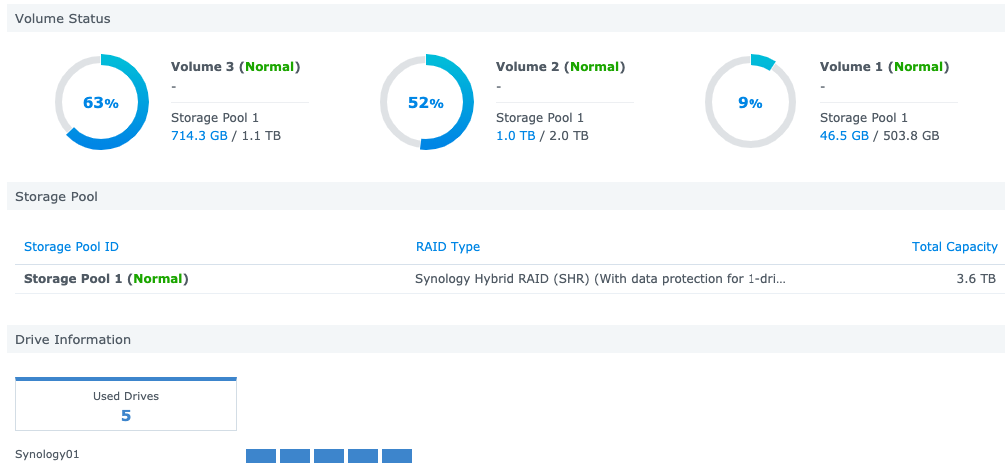The height and width of the screenshot is (475, 1005).
Task: Click the truncated Synology Hybrid RAID description
Action: pos(600,279)
